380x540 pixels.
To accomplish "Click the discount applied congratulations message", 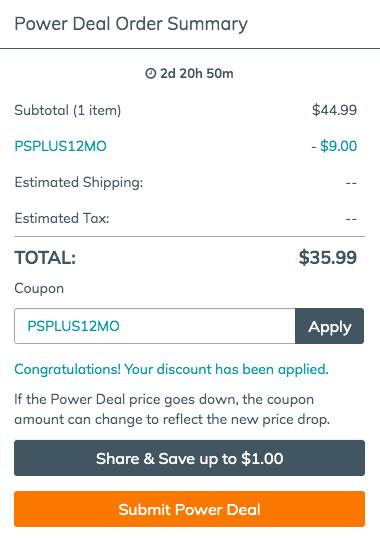I will point(172,370).
